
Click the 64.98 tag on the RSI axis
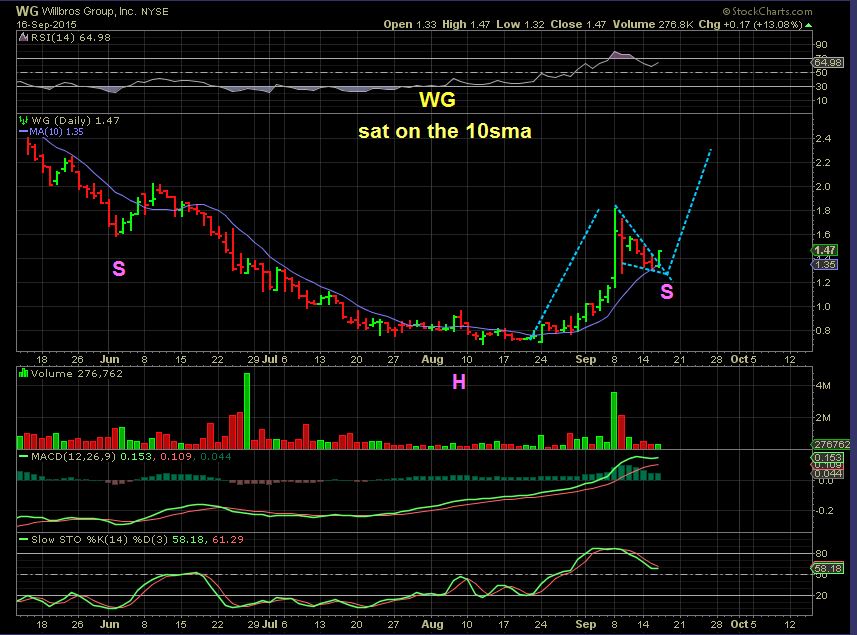(x=828, y=63)
